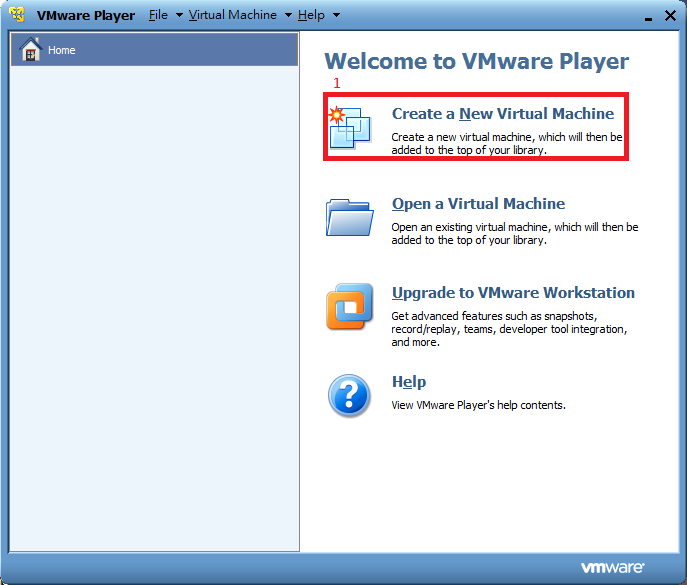Click the new virtual machine icon
The image size is (687, 585).
(x=350, y=127)
